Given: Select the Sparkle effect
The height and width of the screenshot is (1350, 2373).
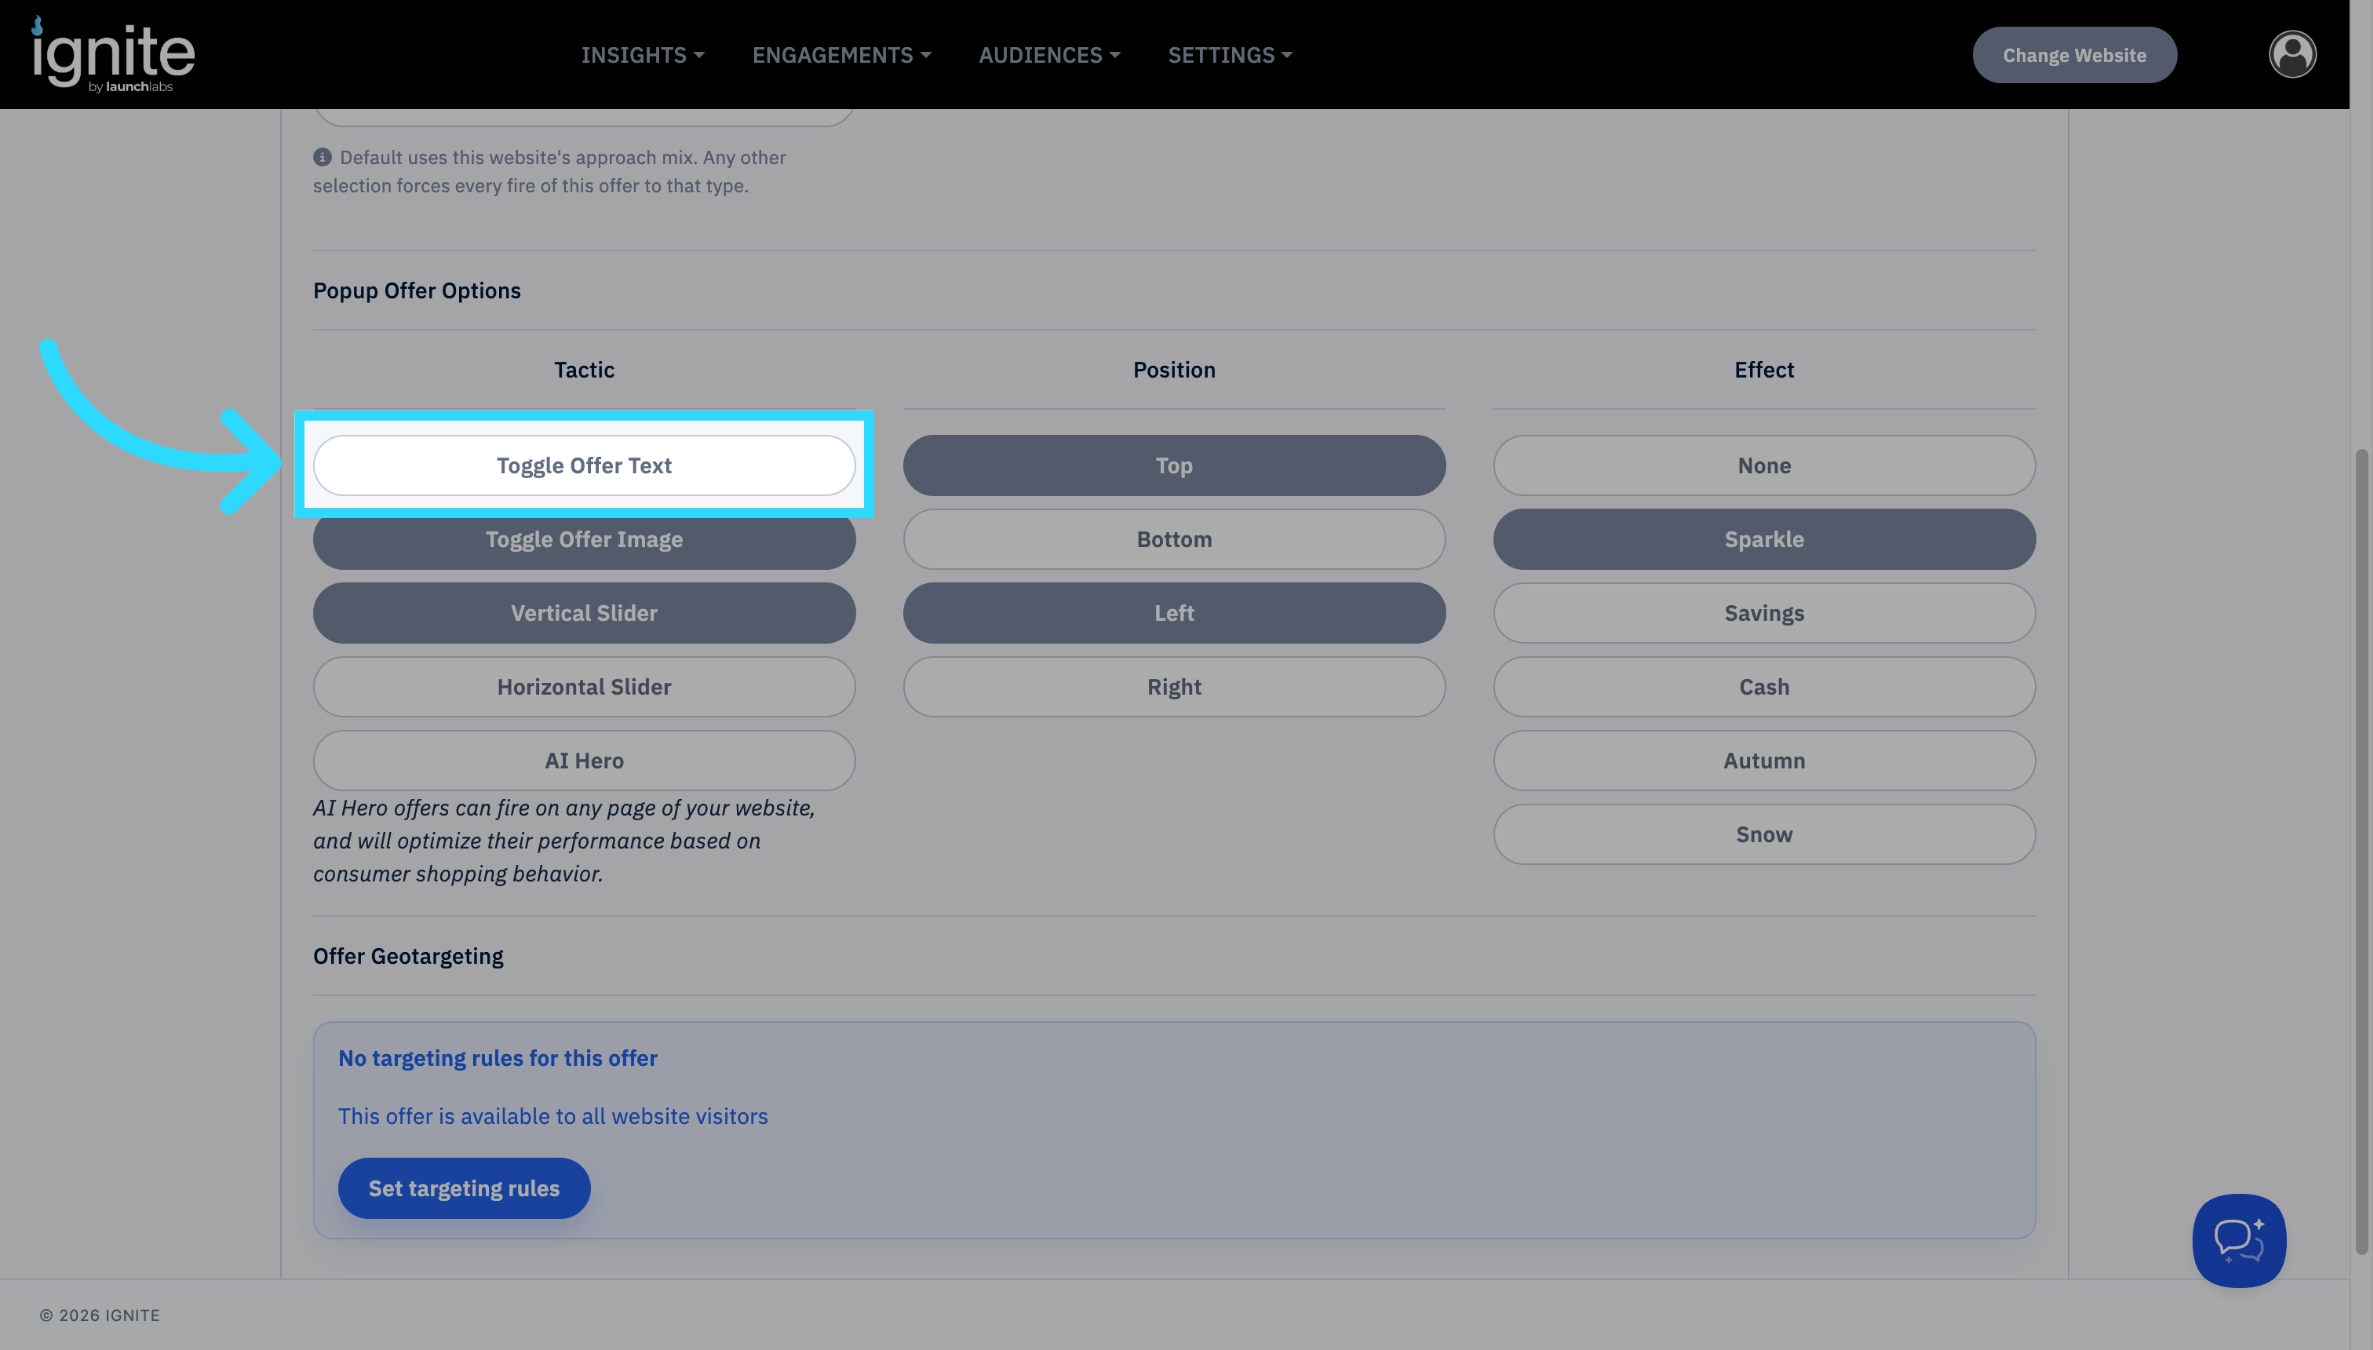Looking at the screenshot, I should [x=1764, y=539].
